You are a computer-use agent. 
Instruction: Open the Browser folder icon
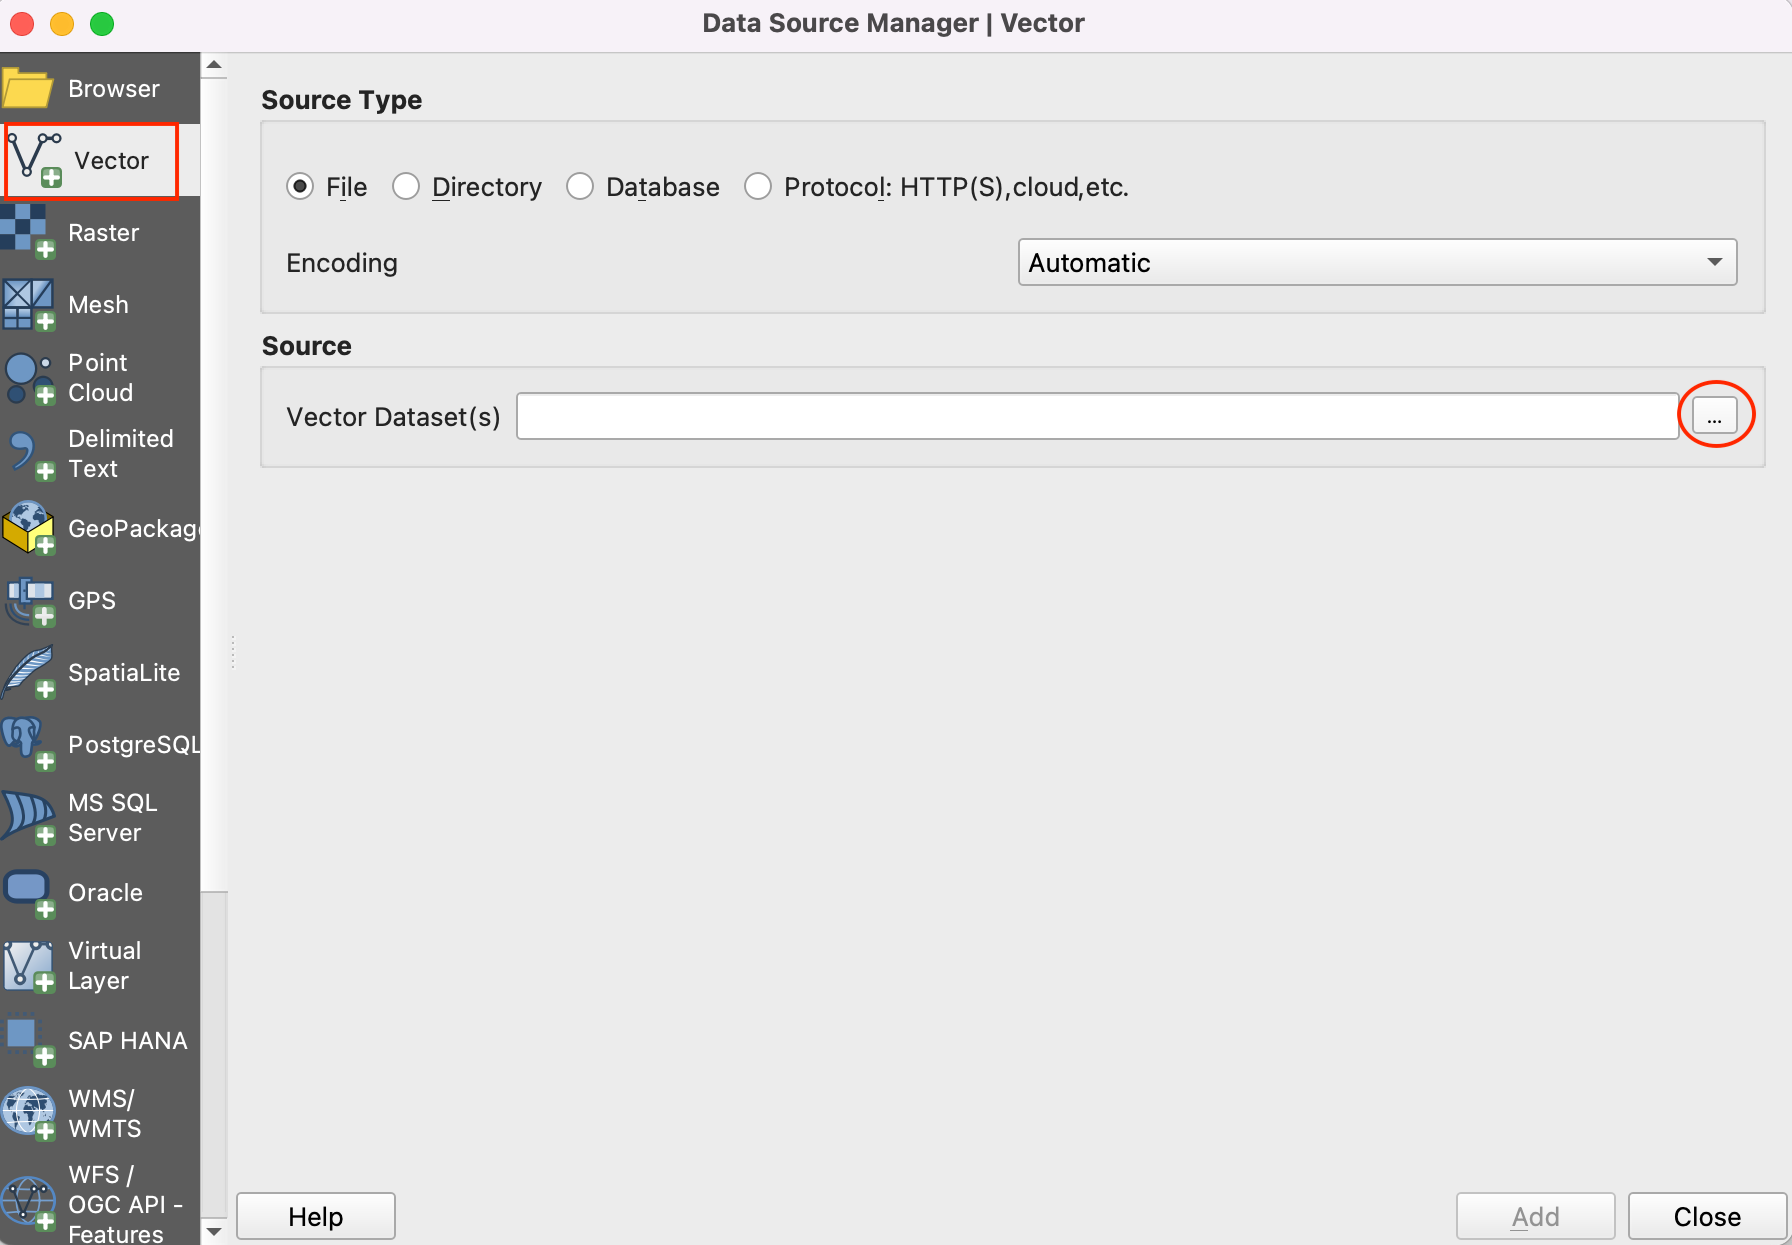28,89
